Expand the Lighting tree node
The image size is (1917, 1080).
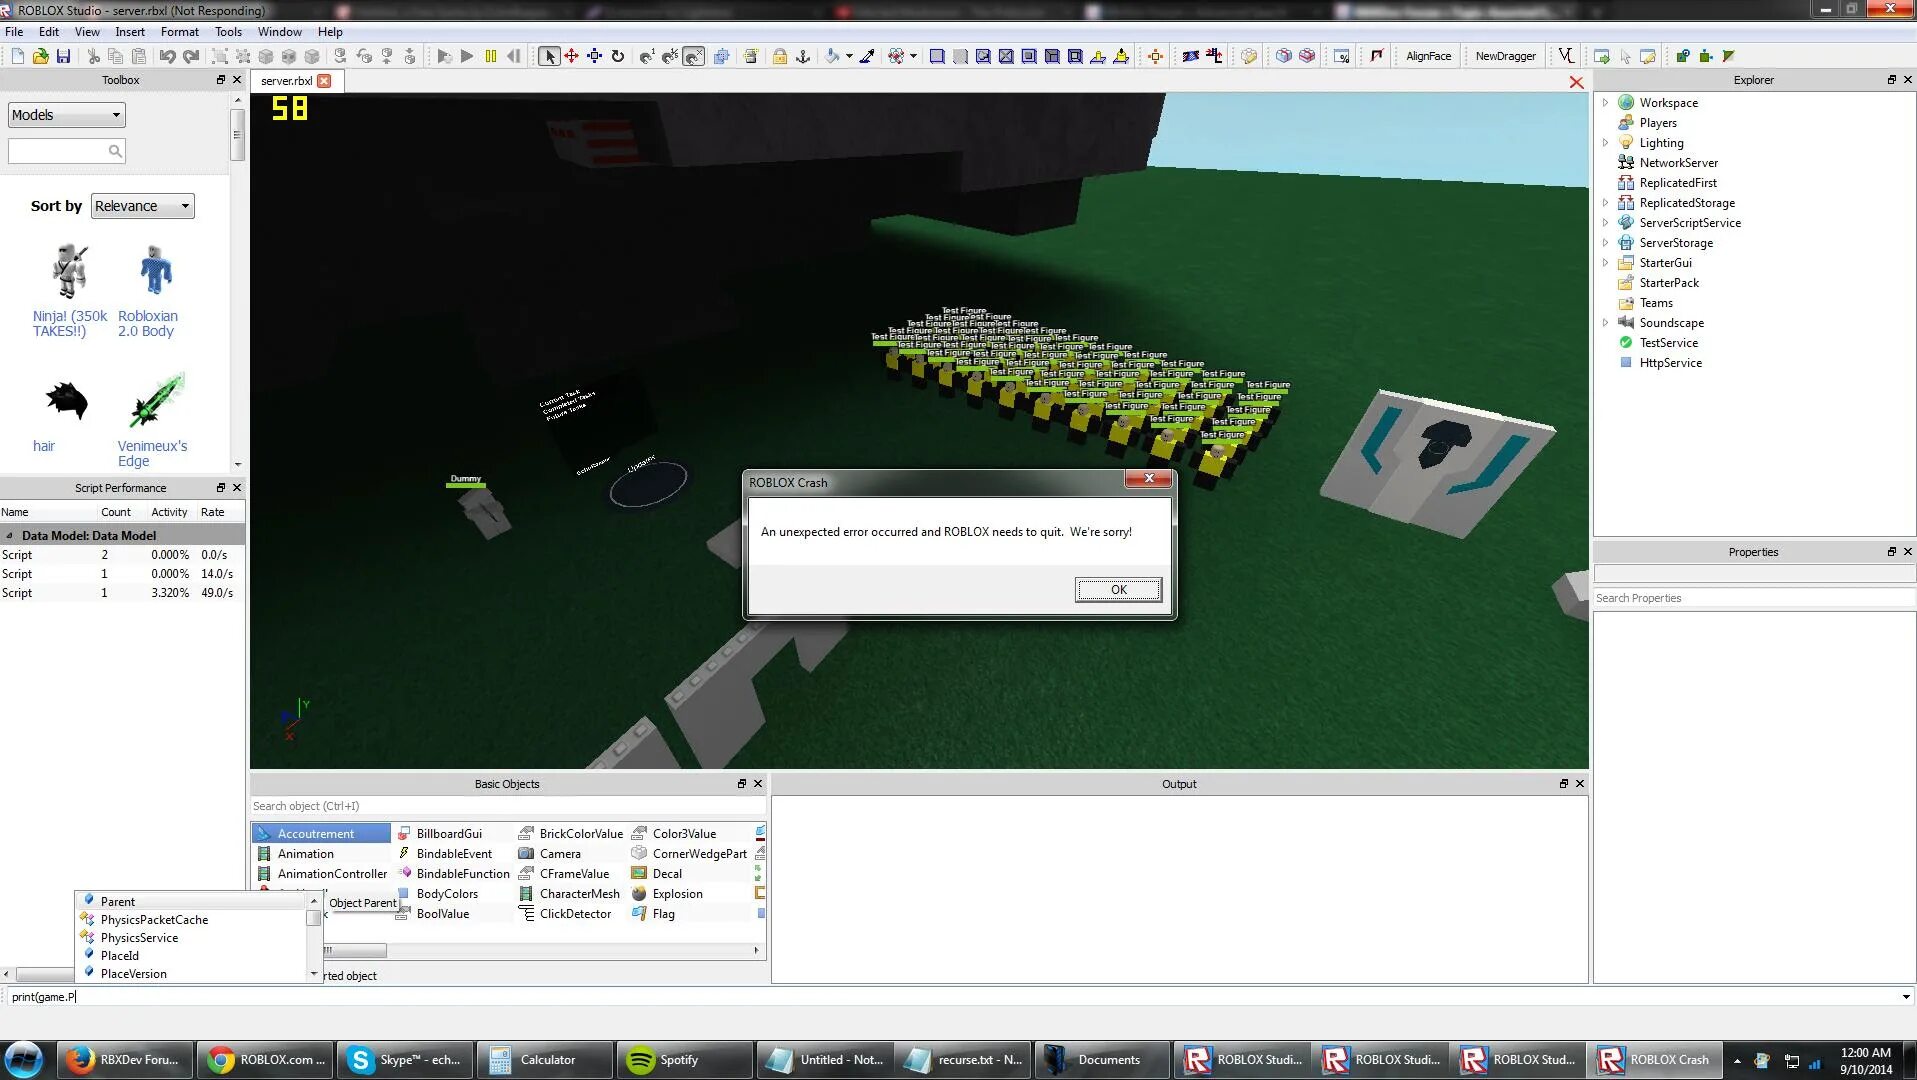1605,142
